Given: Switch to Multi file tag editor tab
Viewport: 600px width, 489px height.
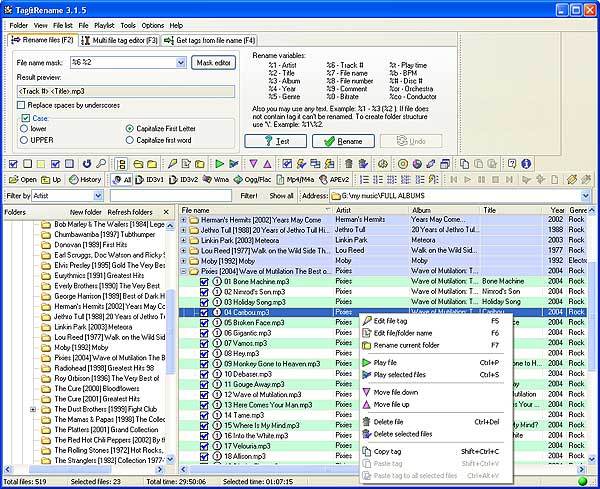Looking at the screenshot, I should (x=120, y=40).
